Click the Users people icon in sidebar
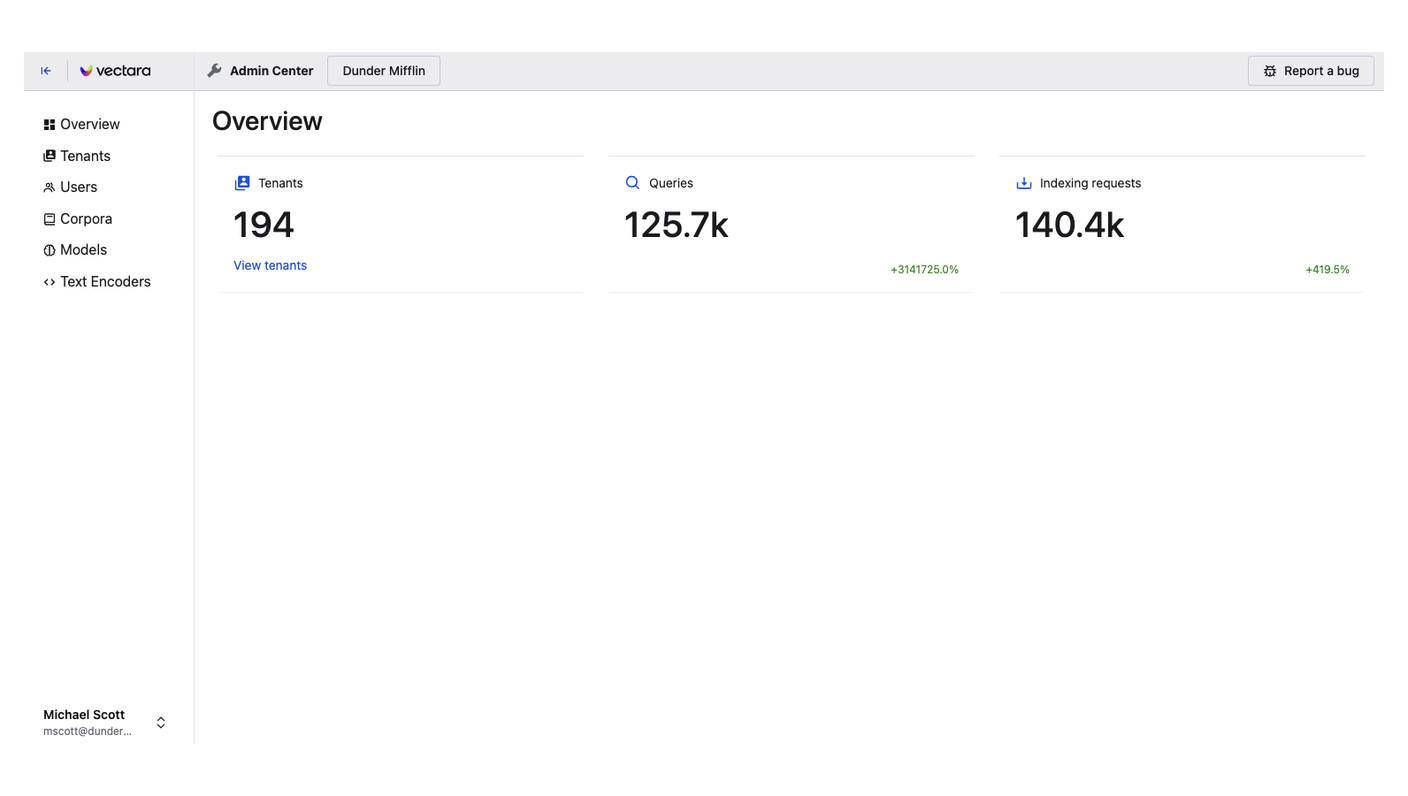This screenshot has height=796, width=1408. click(49, 187)
